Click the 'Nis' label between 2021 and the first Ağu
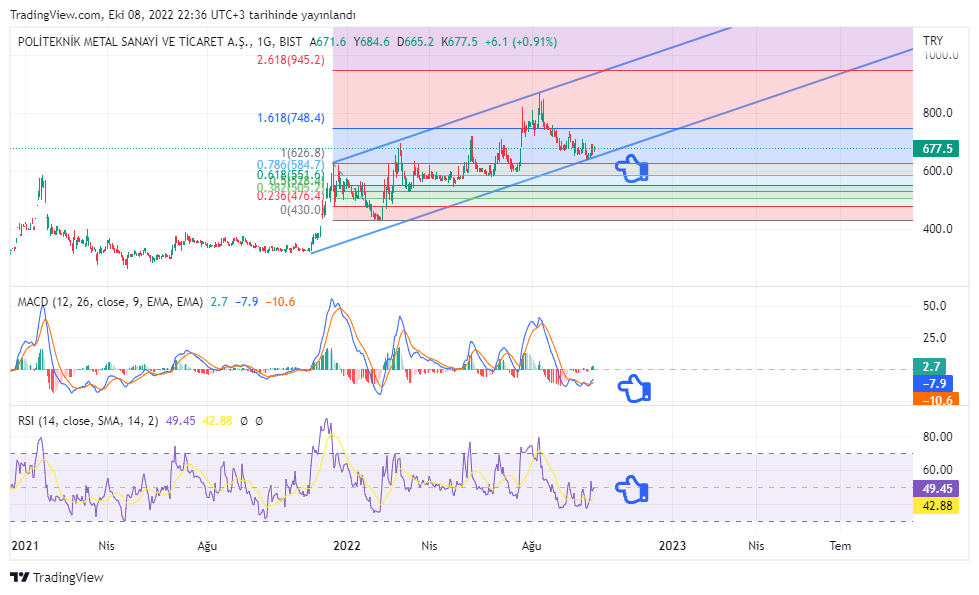Image resolution: width=979 pixels, height=595 pixels. coord(107,546)
